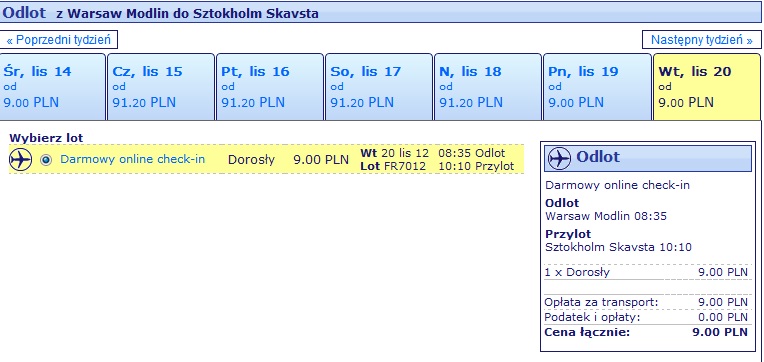Click the Darmowy online check-in text in the summary
The height and width of the screenshot is (362, 764).
pyautogui.click(x=617, y=185)
